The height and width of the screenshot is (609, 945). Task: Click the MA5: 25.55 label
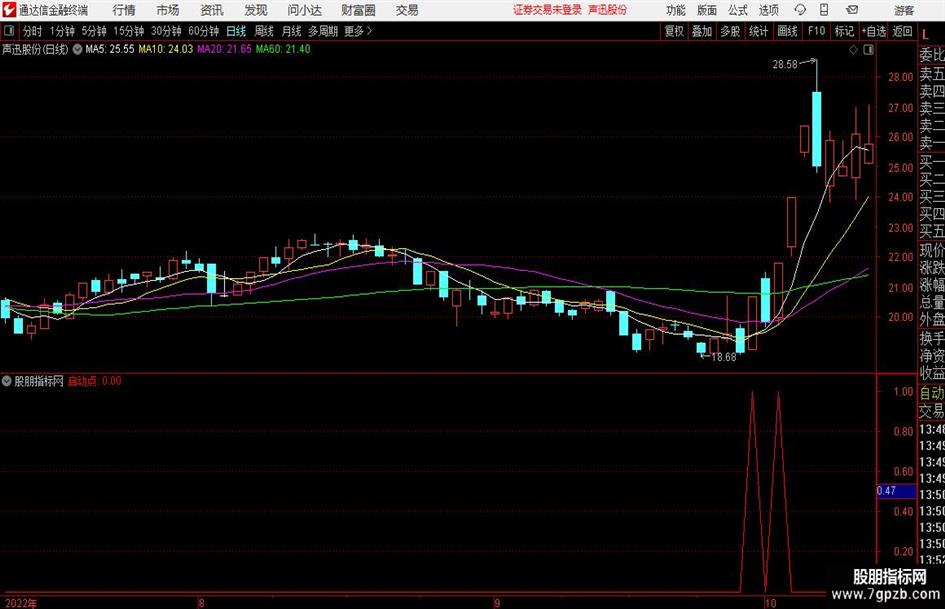click(x=110, y=49)
